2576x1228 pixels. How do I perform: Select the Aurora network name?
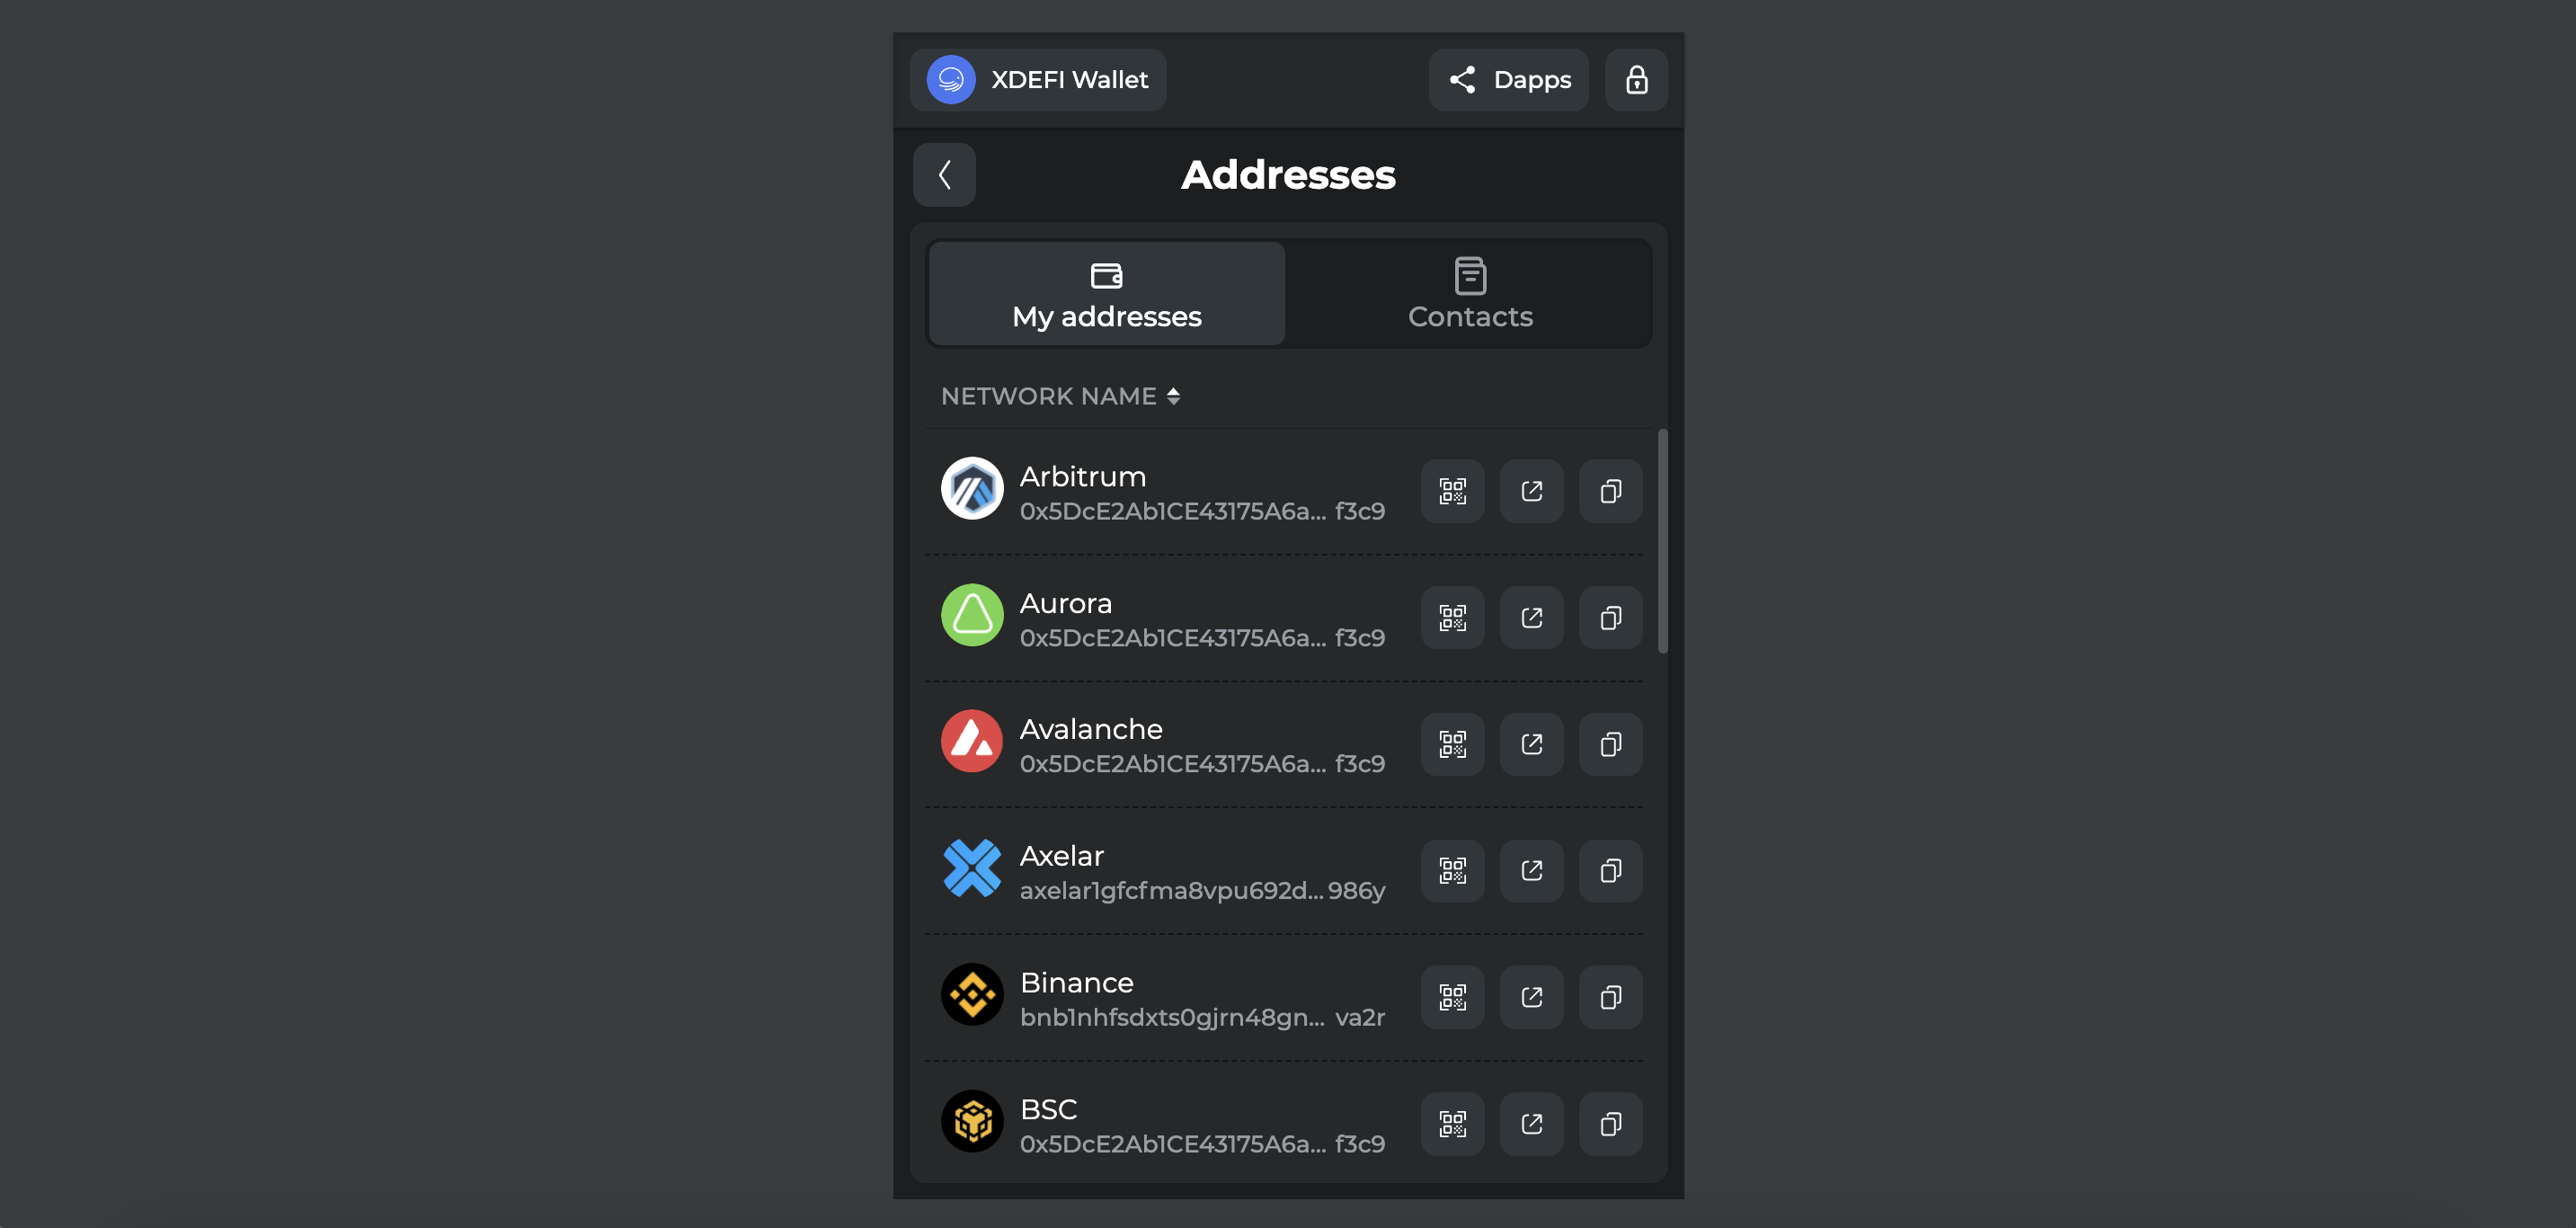[x=1065, y=604]
